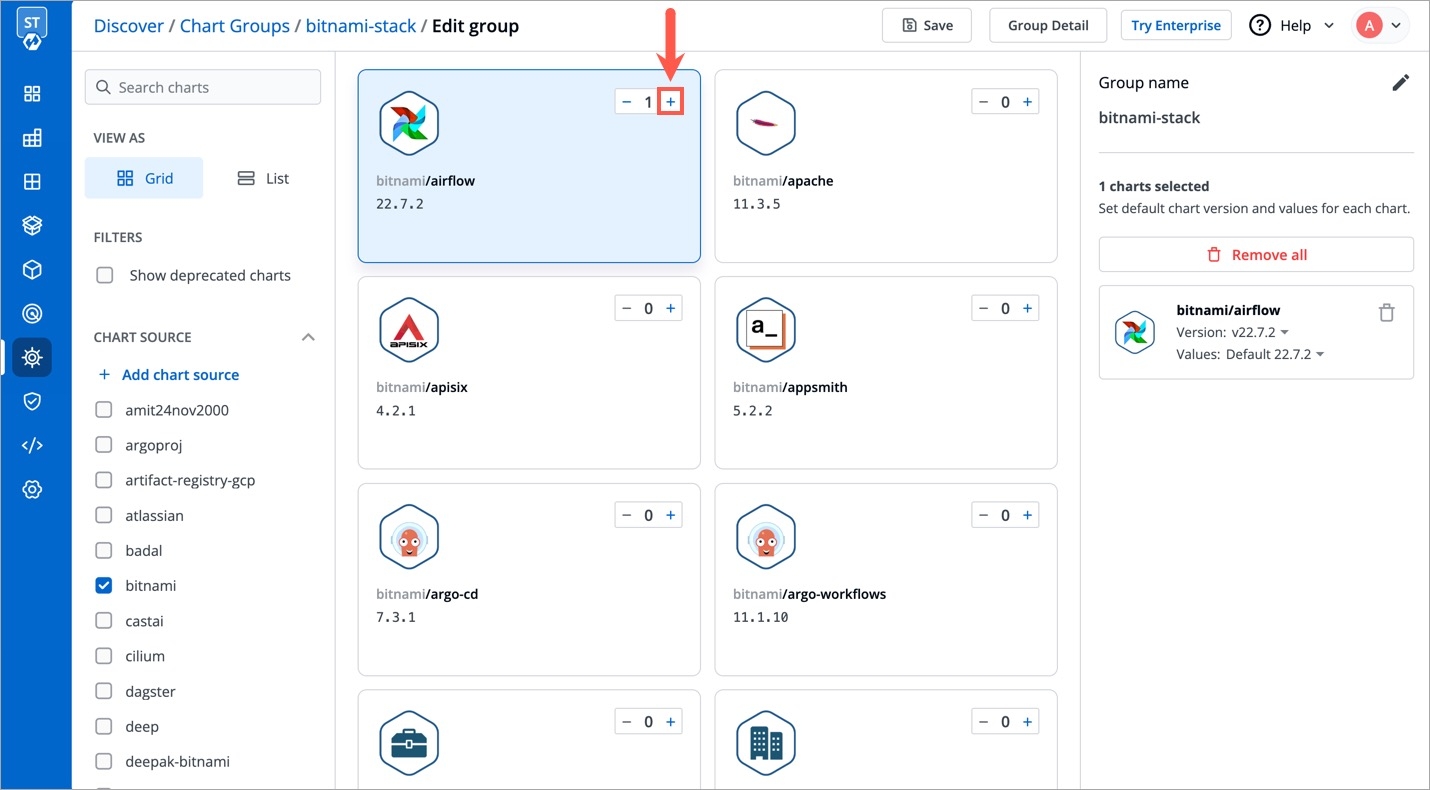Increase bitnami/apache chart count
The image size is (1430, 790).
[1028, 102]
